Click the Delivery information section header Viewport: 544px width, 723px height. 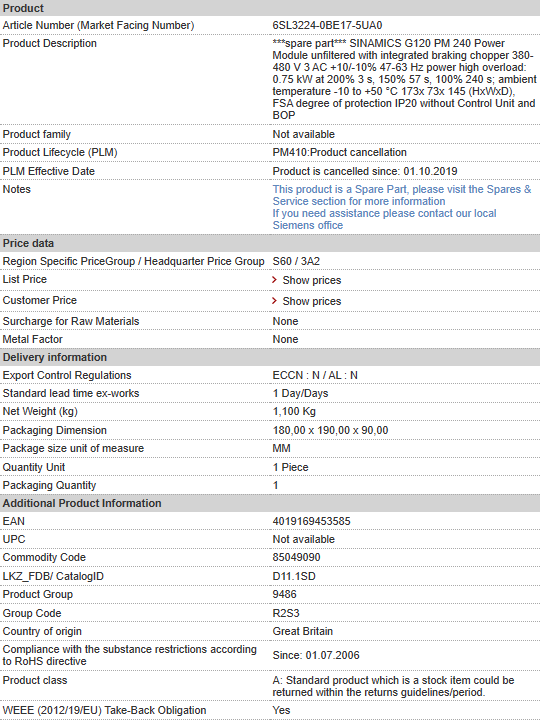pyautogui.click(x=270, y=357)
